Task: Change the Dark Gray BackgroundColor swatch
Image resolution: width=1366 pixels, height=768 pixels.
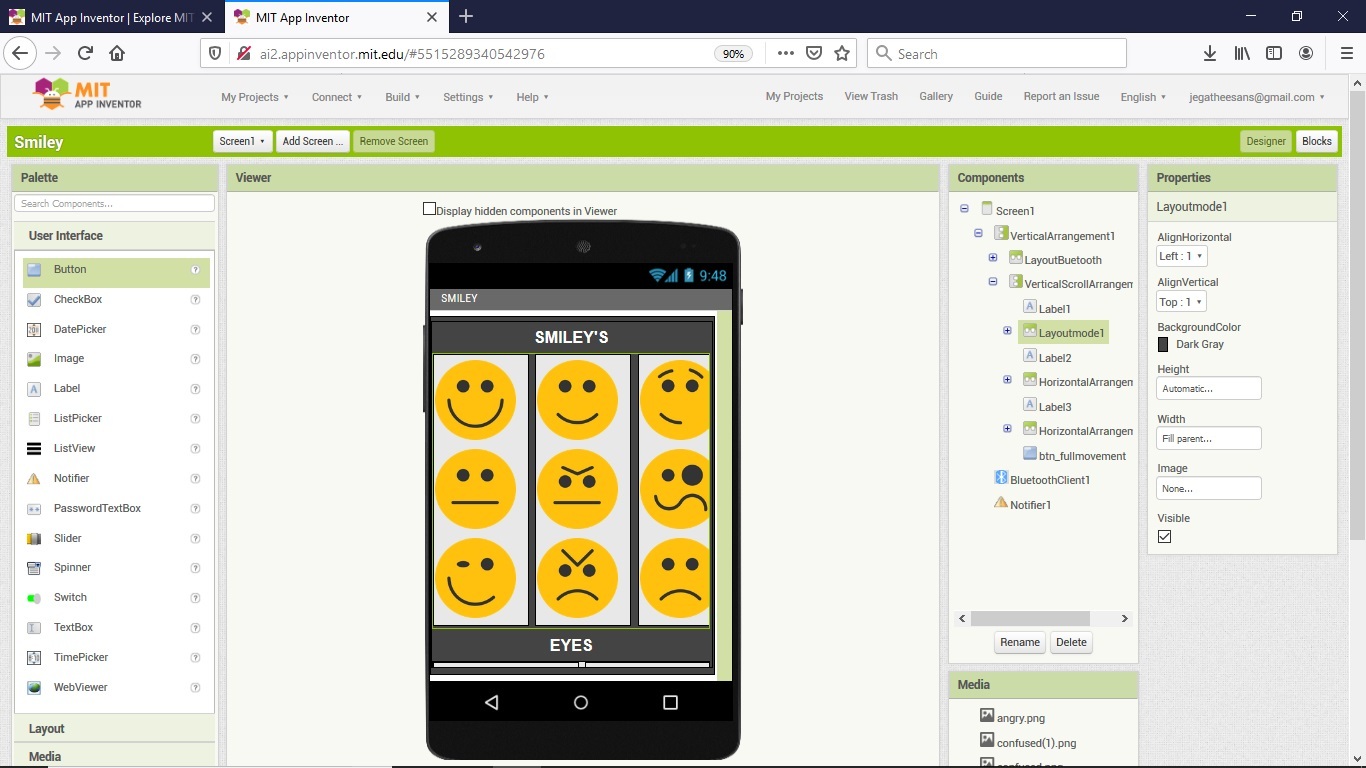Action: coord(1163,344)
